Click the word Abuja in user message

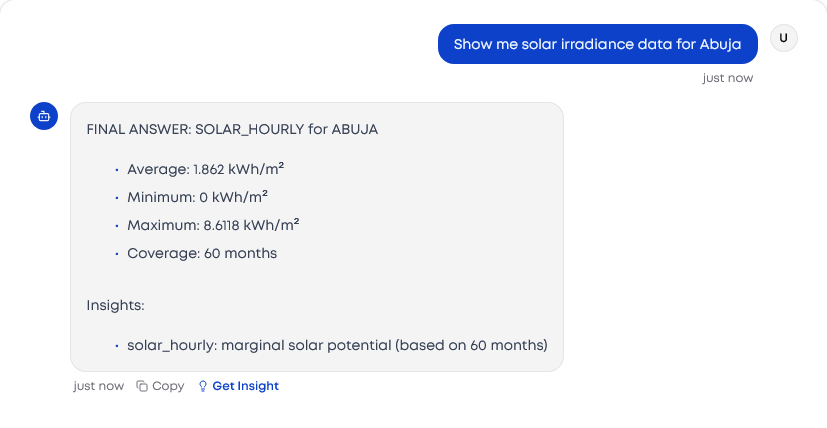point(721,44)
